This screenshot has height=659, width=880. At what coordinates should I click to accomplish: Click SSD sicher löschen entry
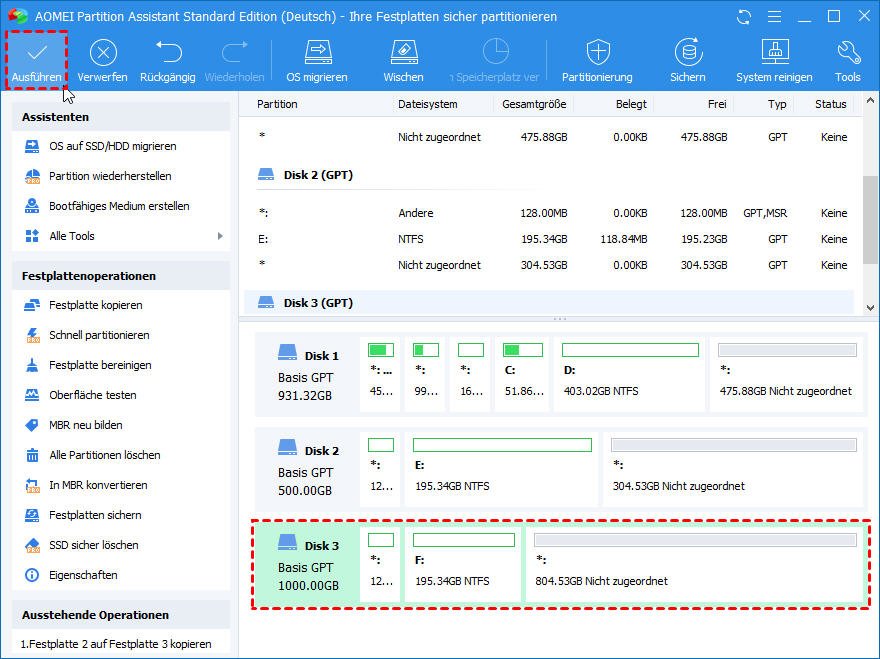(x=94, y=545)
